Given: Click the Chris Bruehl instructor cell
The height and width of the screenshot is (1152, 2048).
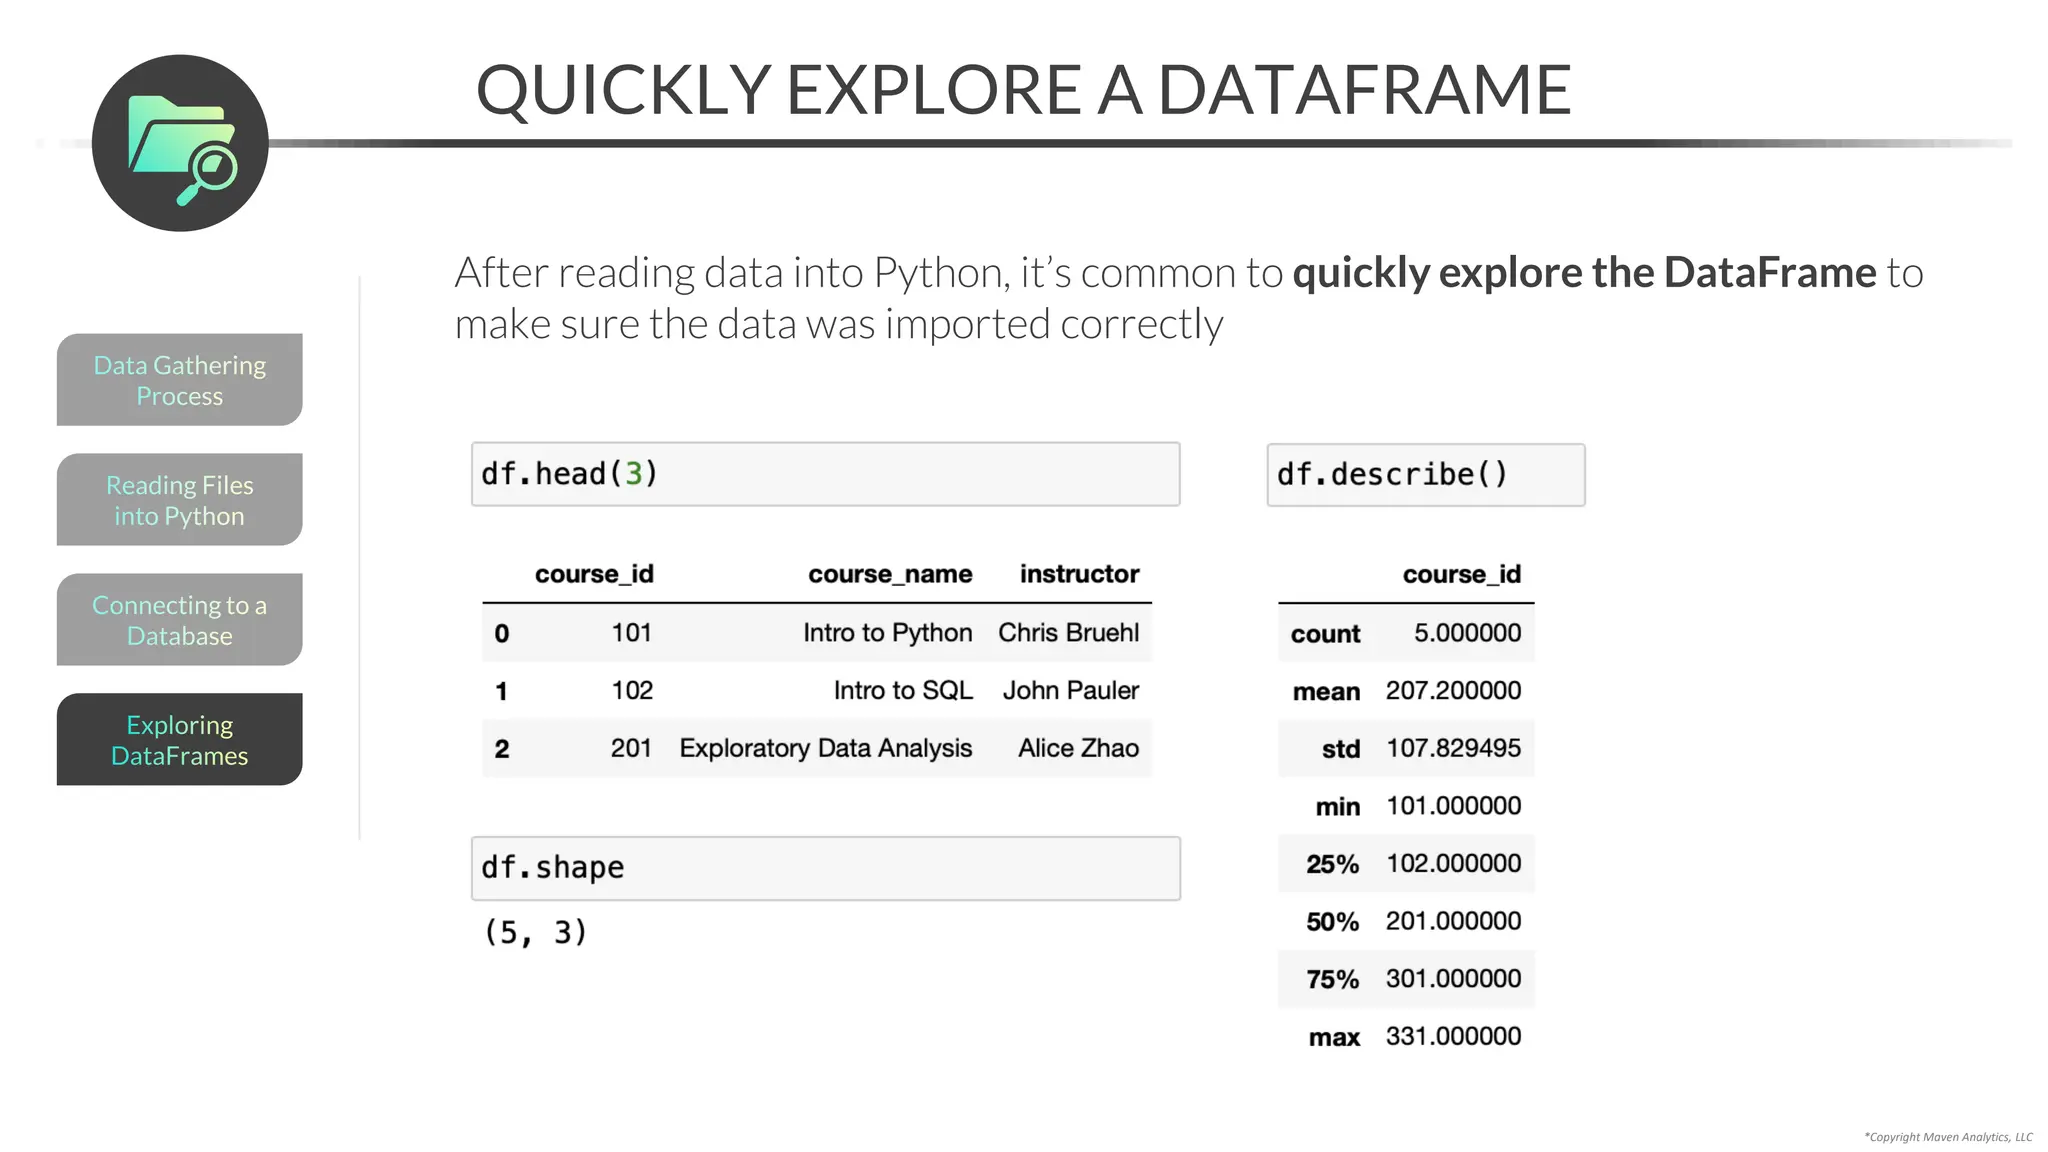Looking at the screenshot, I should point(1069,633).
